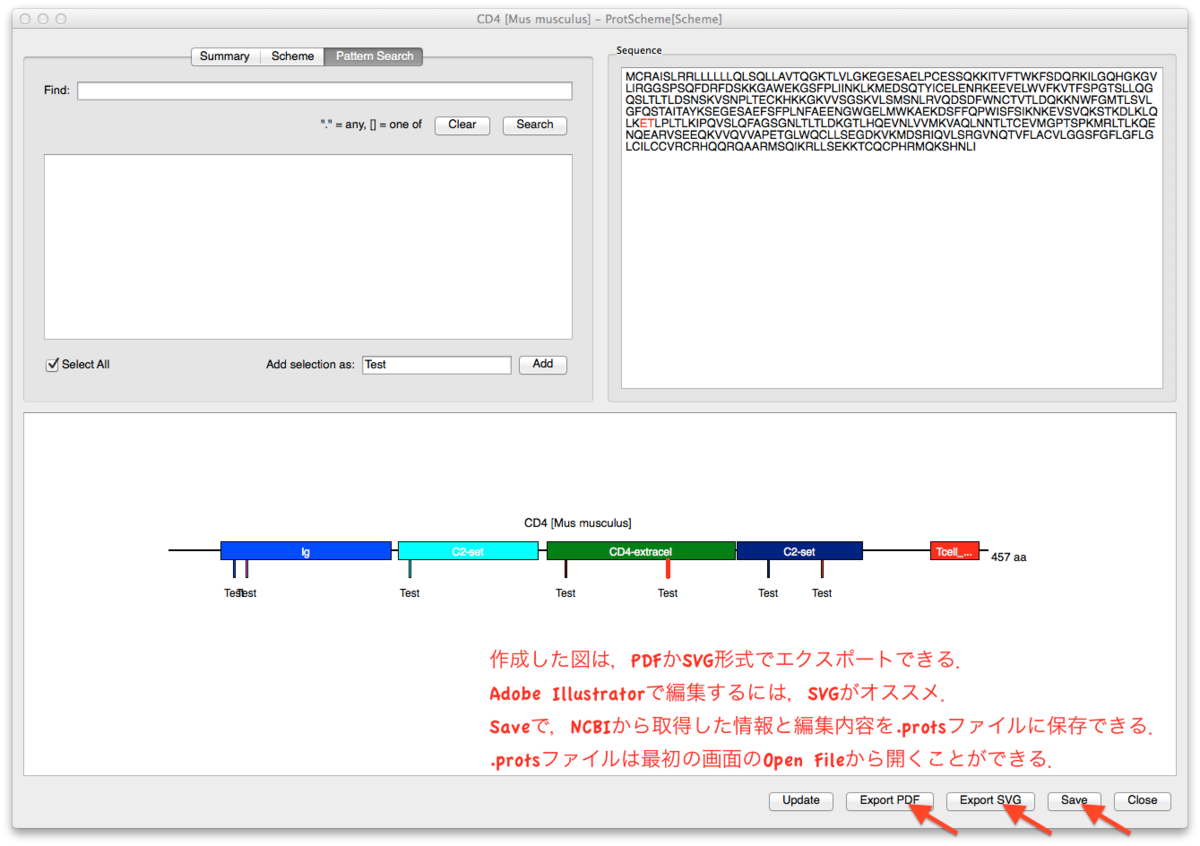1200x846 pixels.
Task: Click the 'Add selection as' name field
Action: point(437,365)
